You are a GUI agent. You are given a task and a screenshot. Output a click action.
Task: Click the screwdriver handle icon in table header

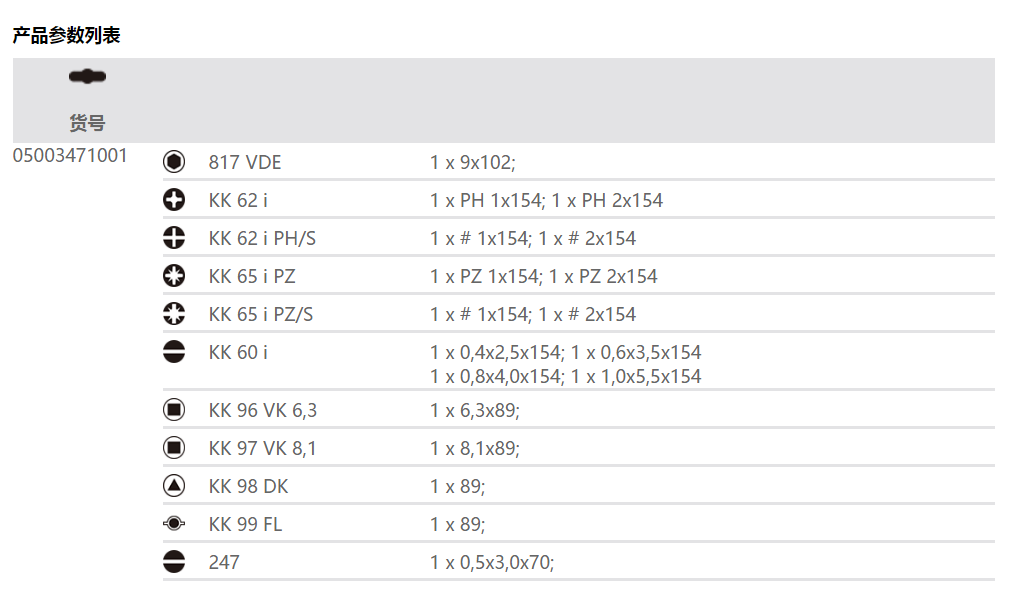pos(87,77)
